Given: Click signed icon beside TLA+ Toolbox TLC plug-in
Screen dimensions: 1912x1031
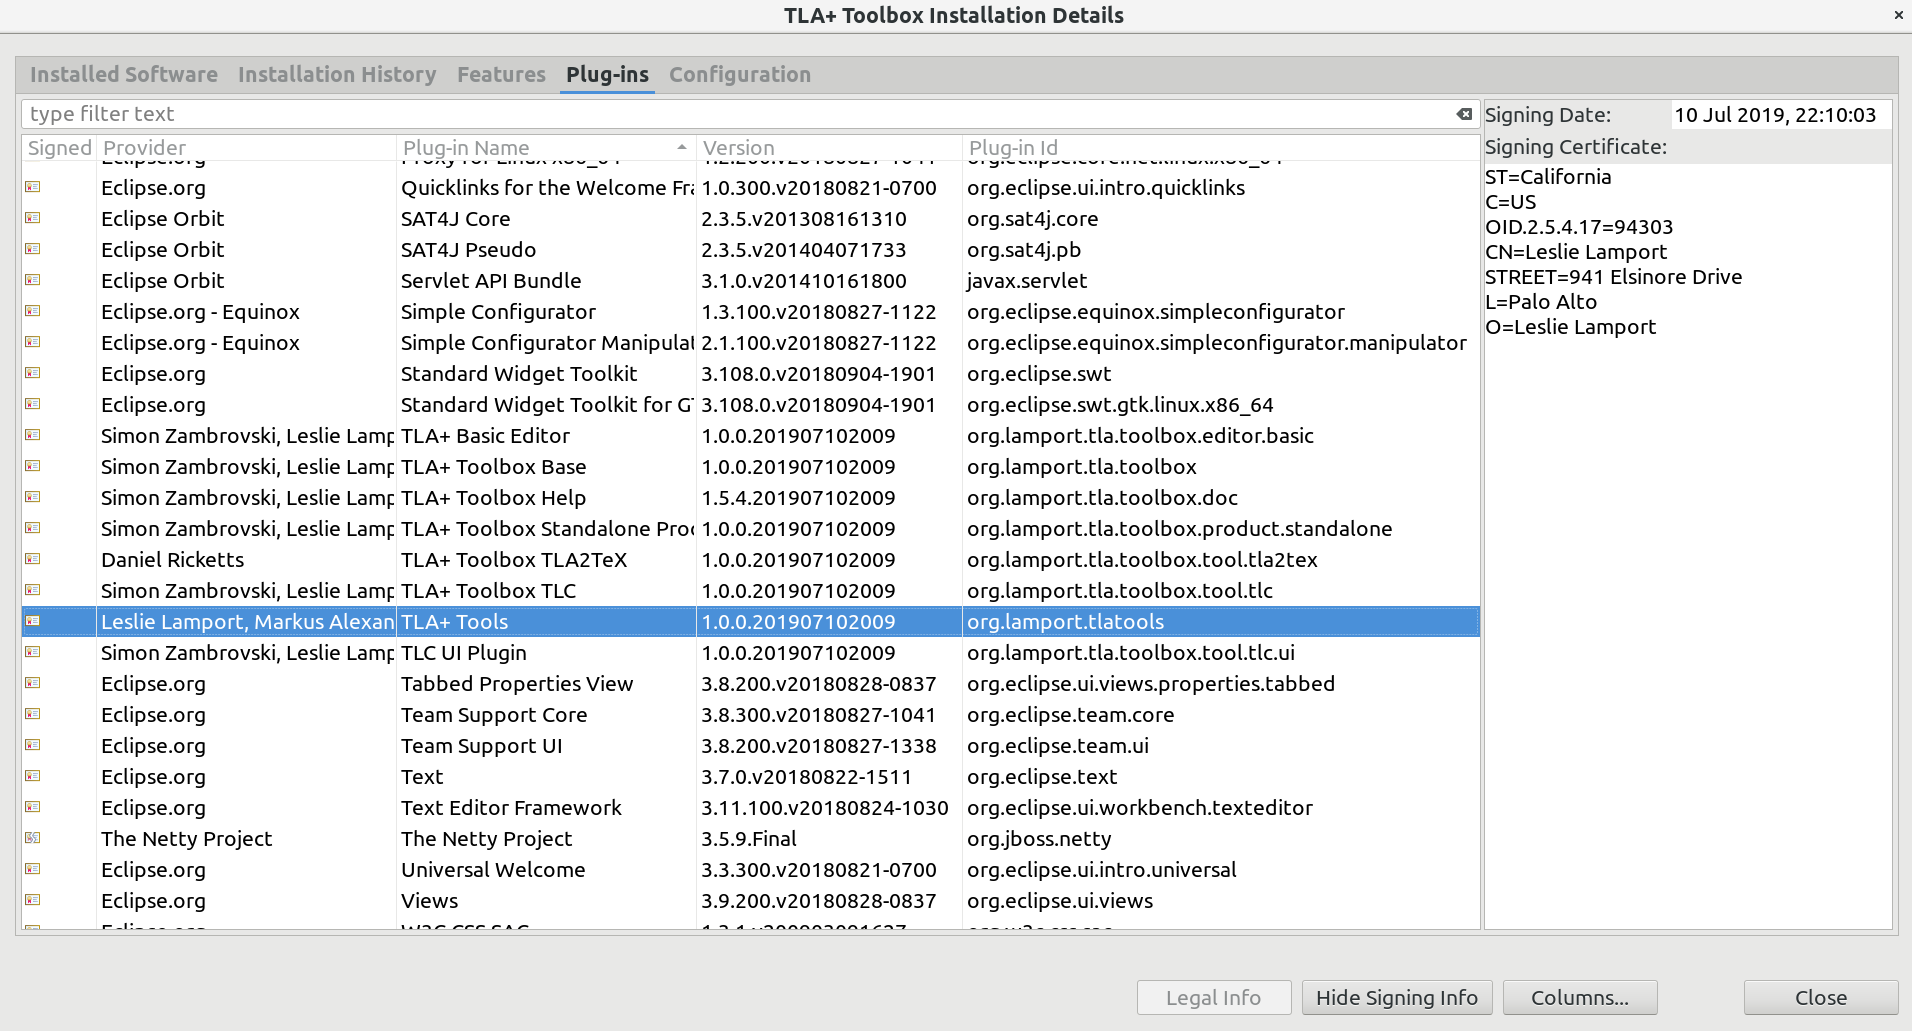Looking at the screenshot, I should click(x=33, y=590).
